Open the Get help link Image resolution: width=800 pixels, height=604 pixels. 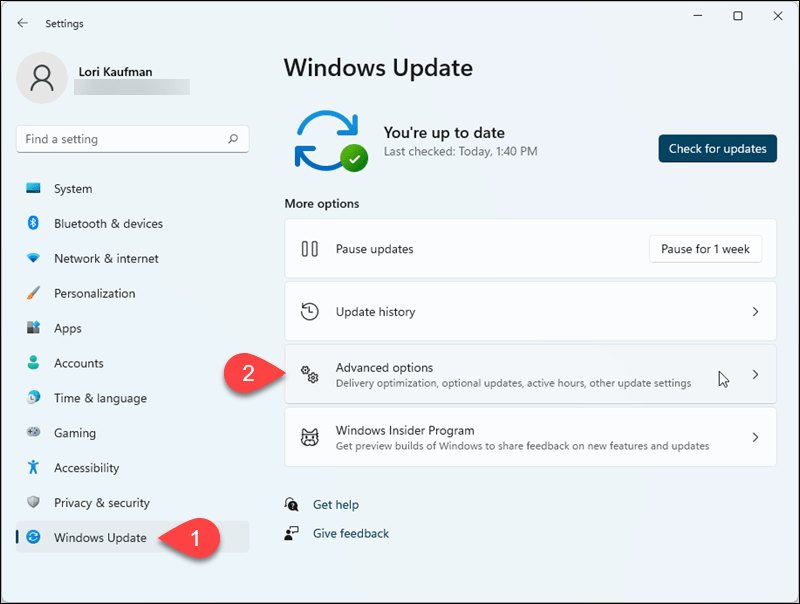pyautogui.click(x=336, y=505)
